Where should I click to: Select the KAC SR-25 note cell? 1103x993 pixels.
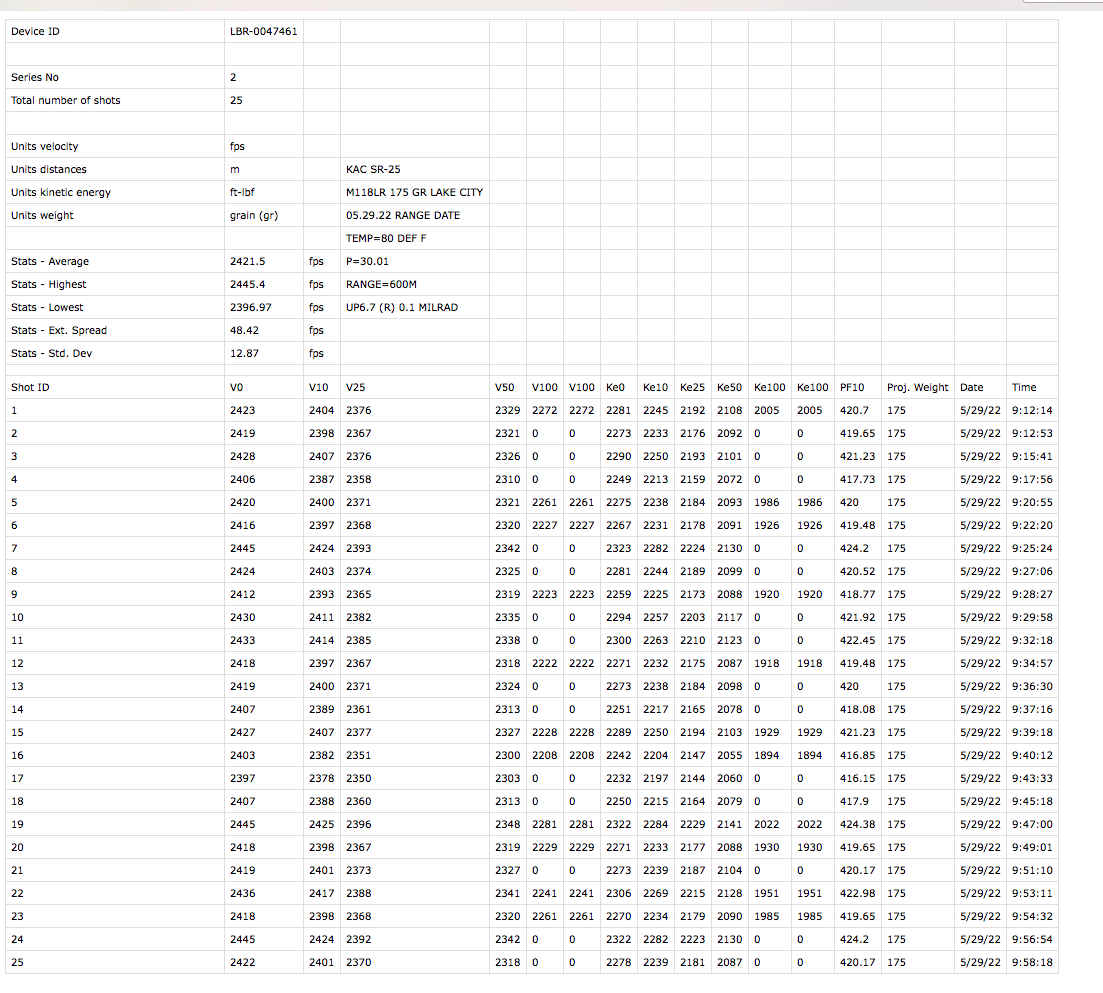373,169
